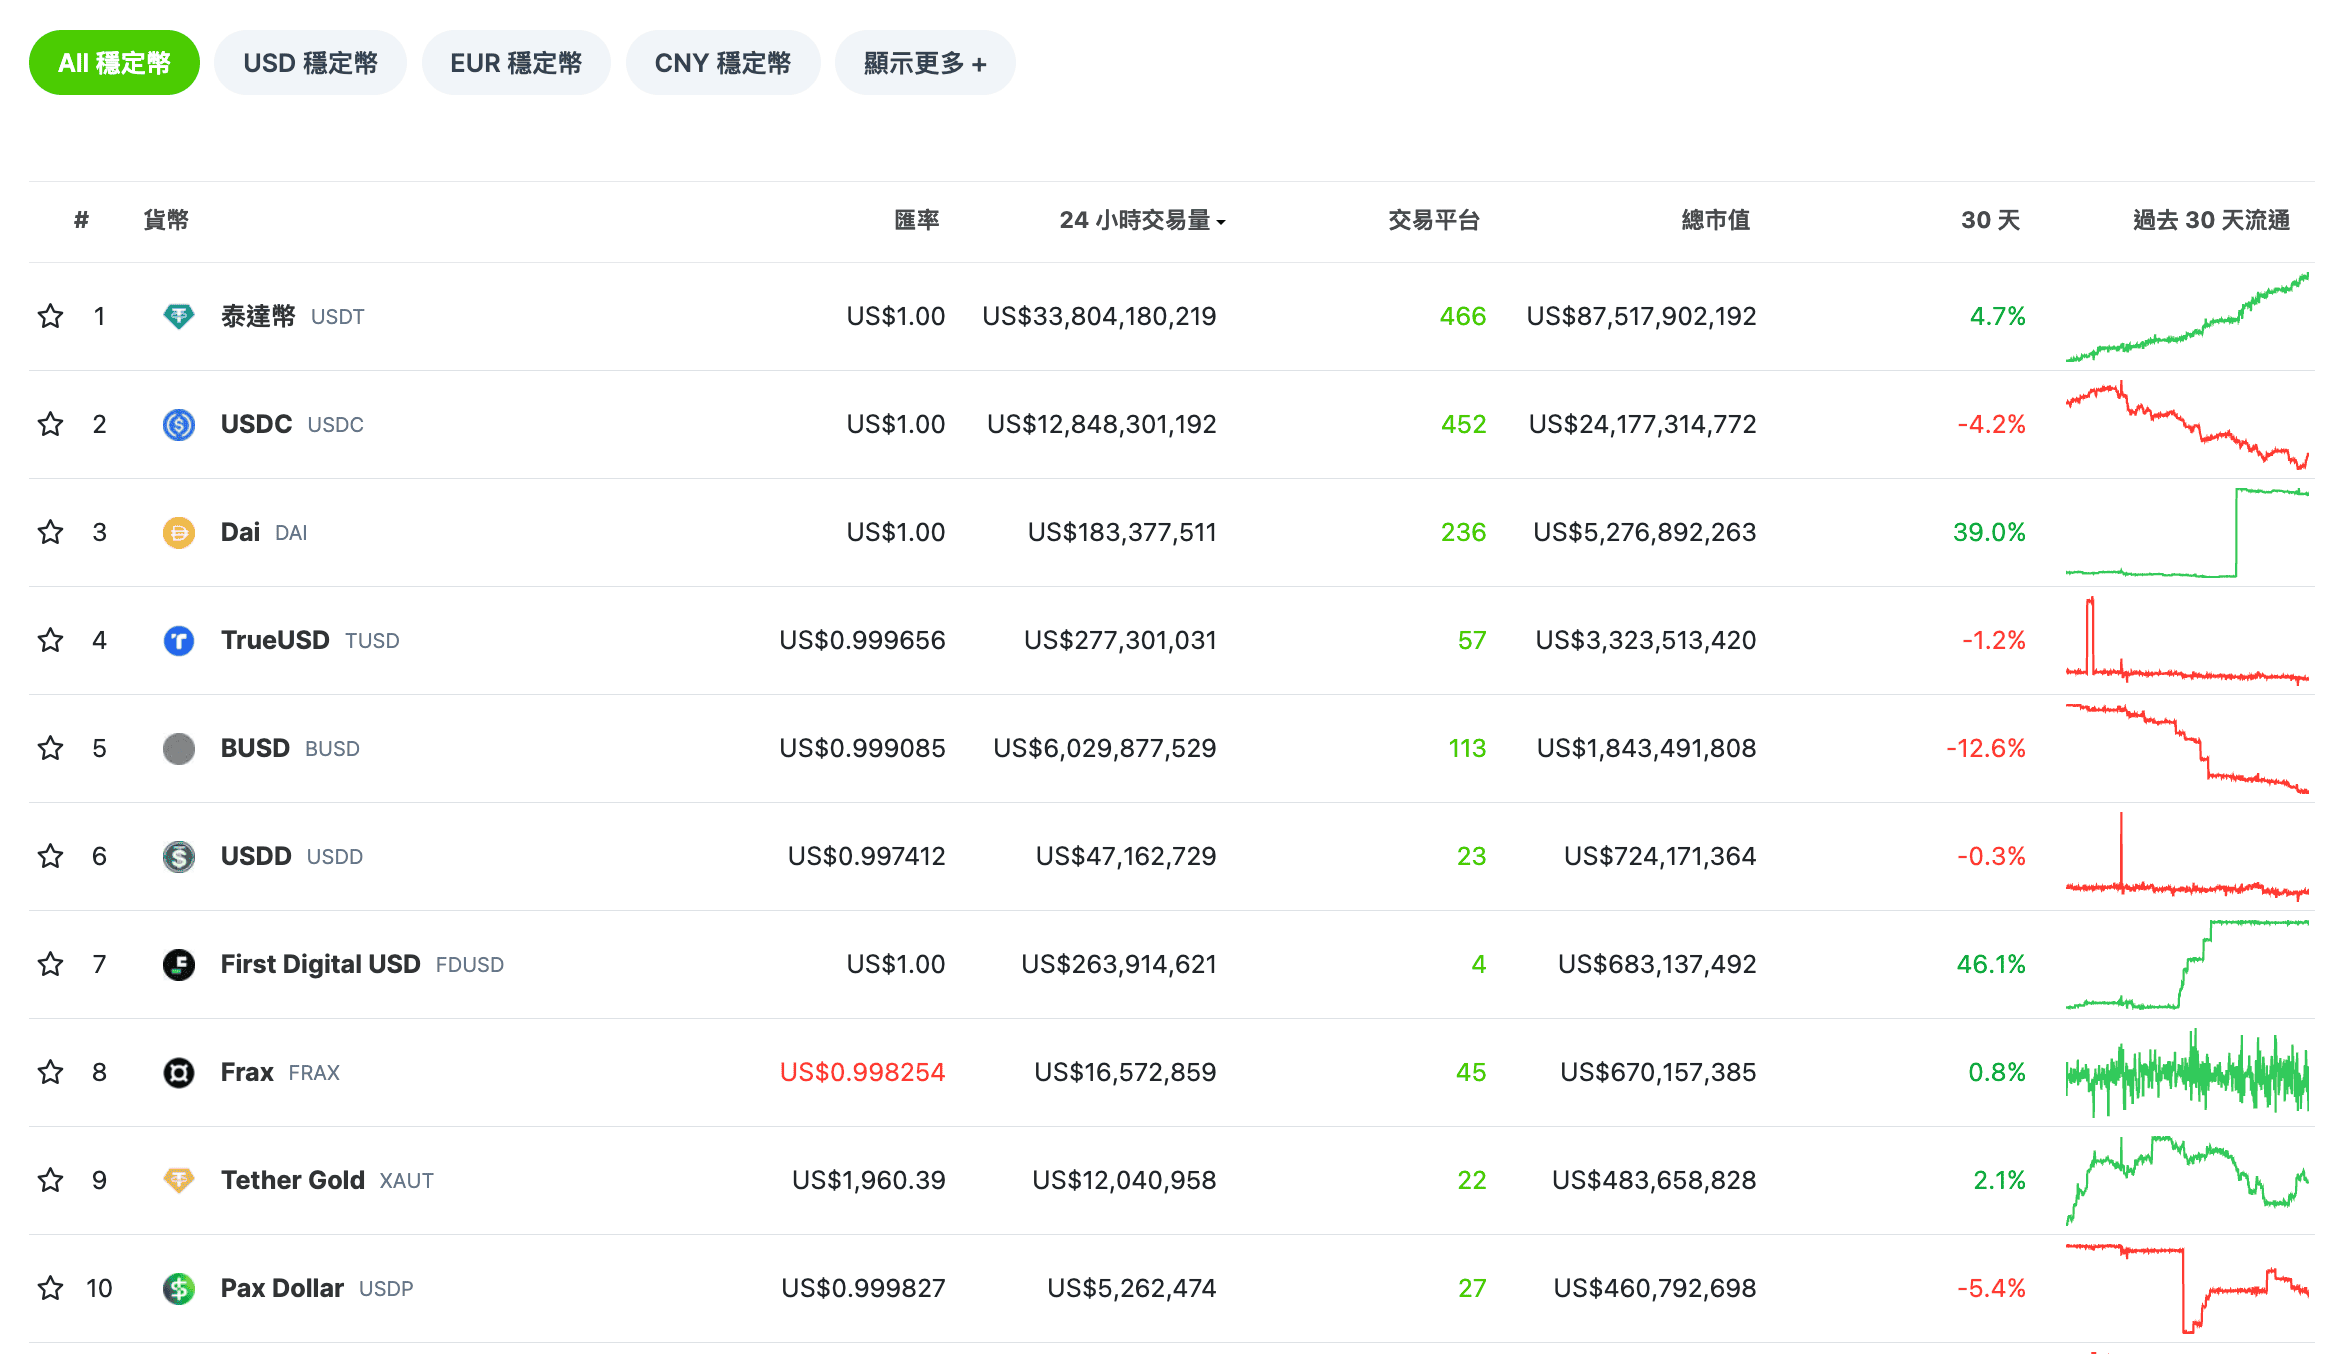Open the Tether Gold coin link
Image resolution: width=2344 pixels, height=1354 pixels.
tap(327, 1180)
